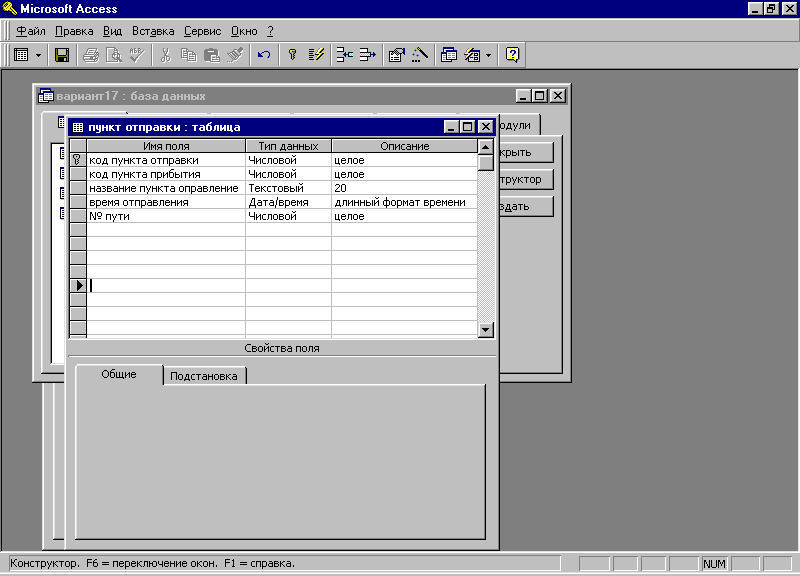Click the table window control-menu icon

tap(78, 127)
